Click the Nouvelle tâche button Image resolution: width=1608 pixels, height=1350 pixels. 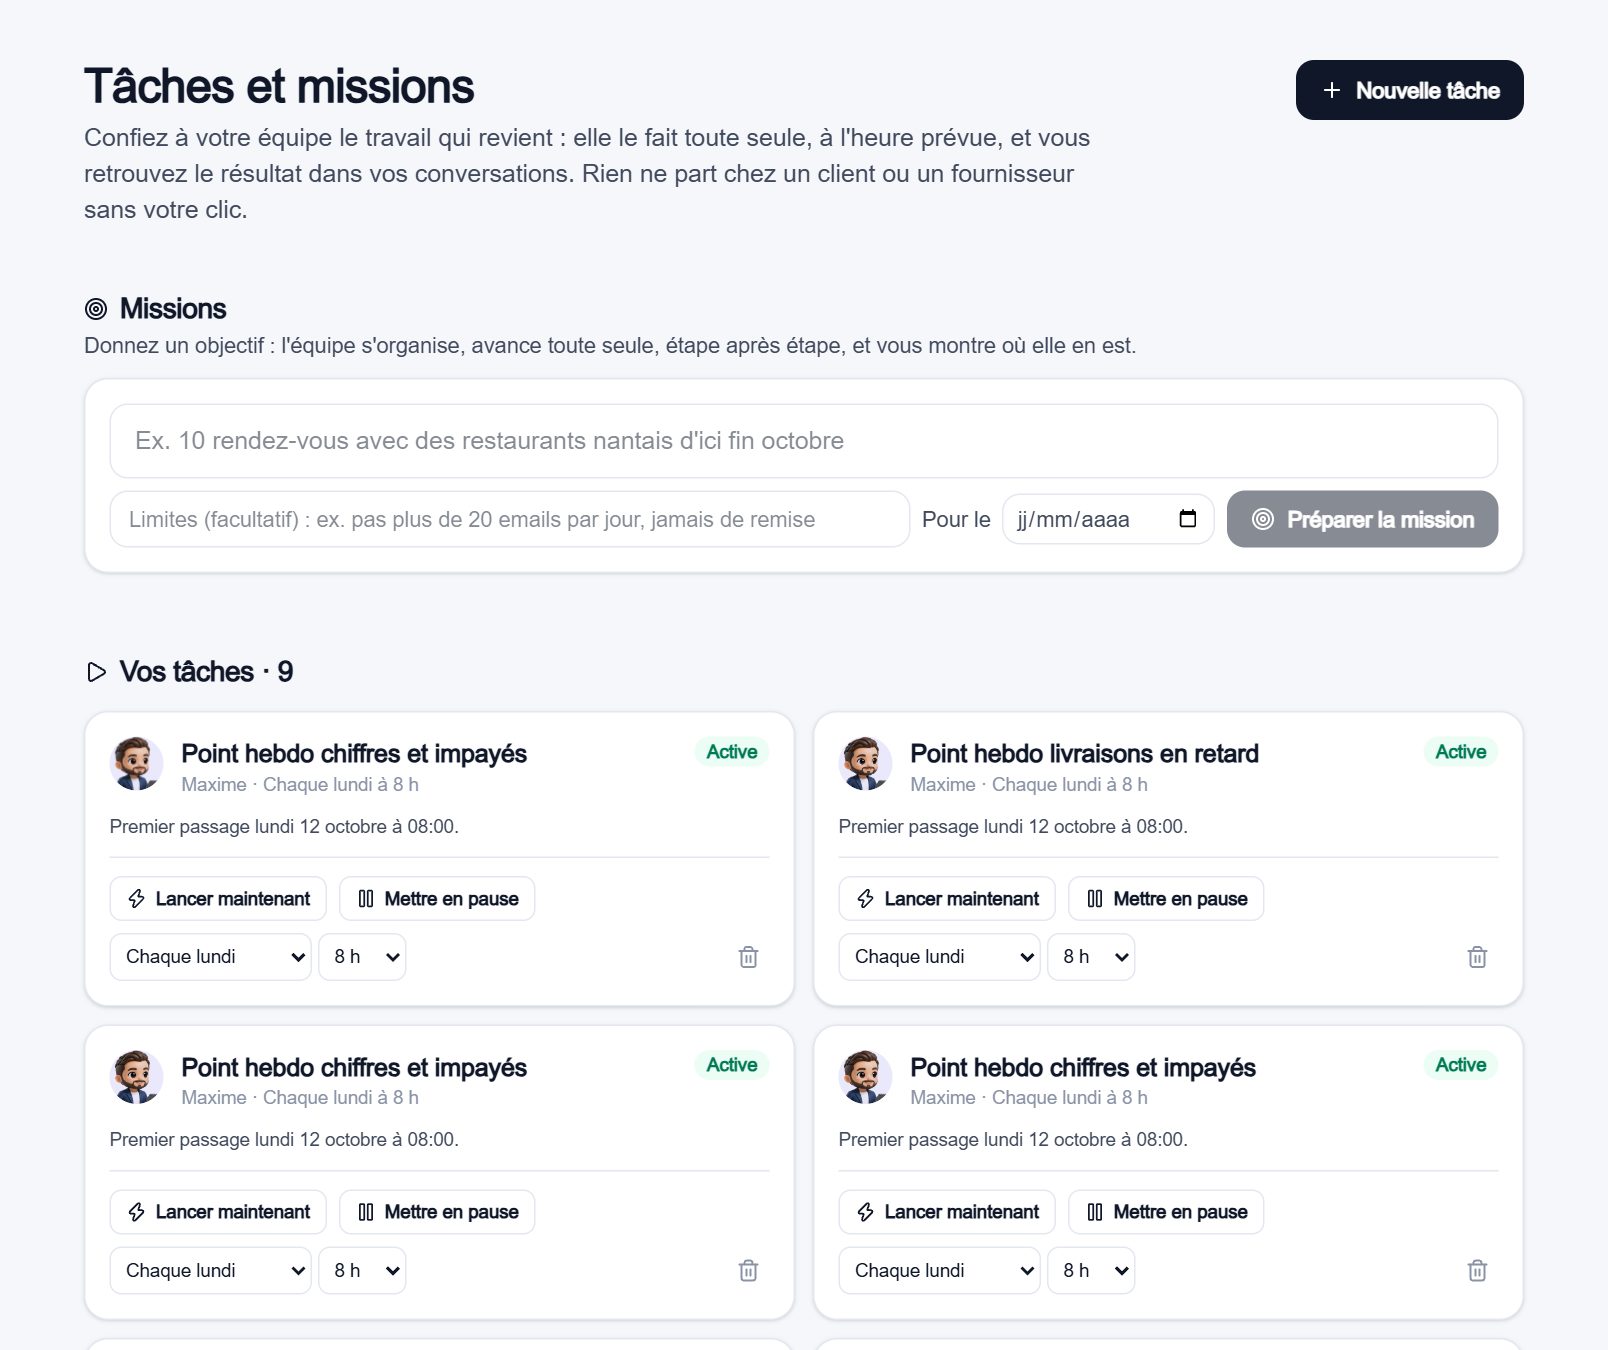pos(1409,90)
